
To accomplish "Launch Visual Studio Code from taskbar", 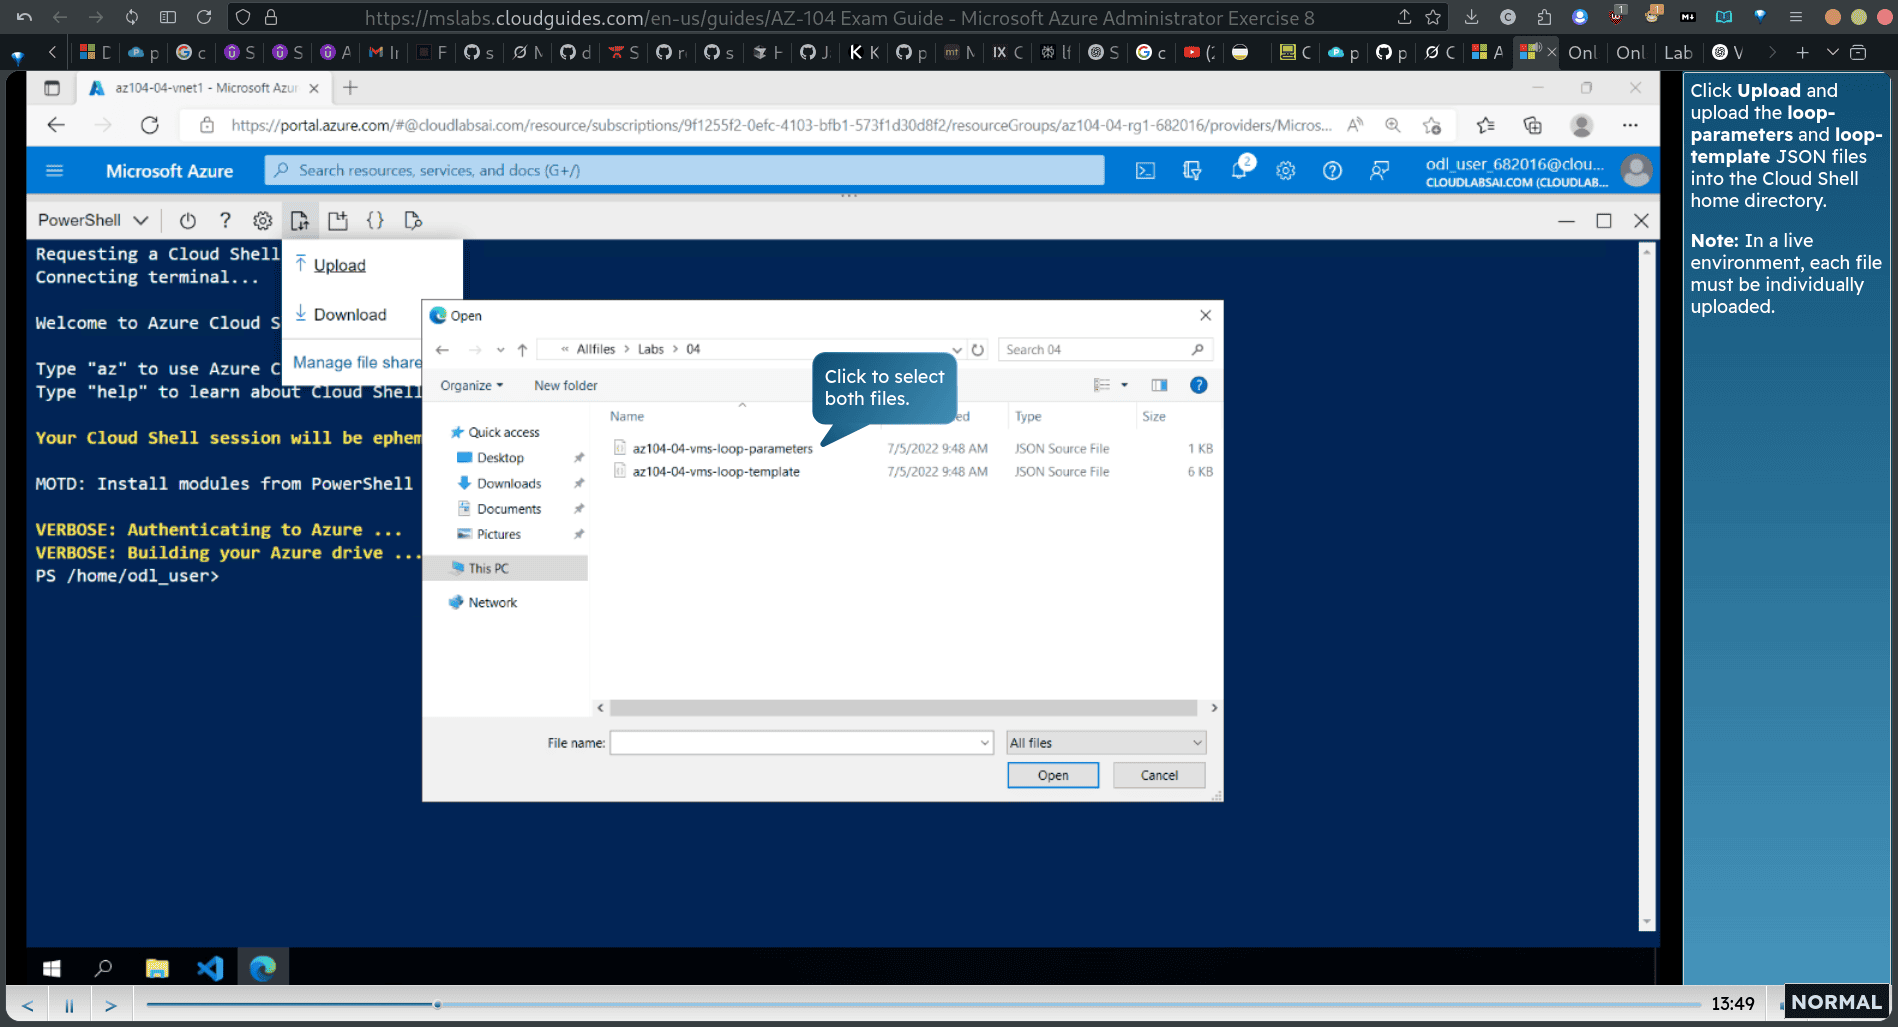I will [210, 968].
